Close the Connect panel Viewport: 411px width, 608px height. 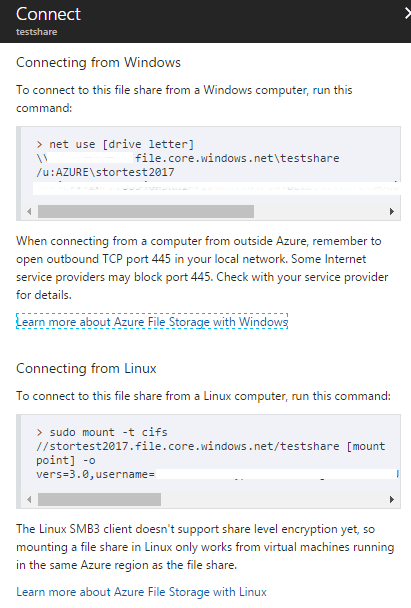407,14
